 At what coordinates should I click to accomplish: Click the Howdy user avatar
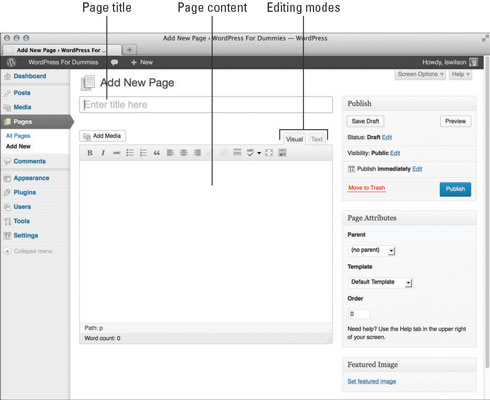pos(473,62)
